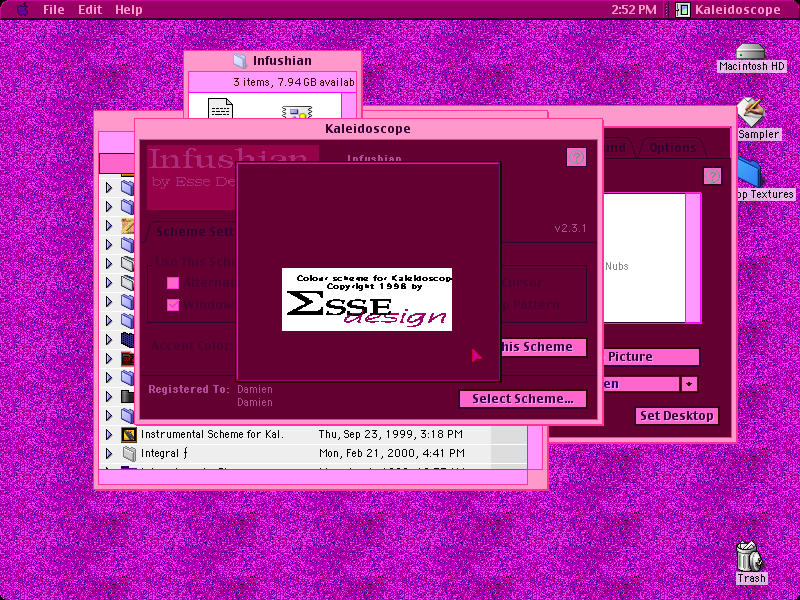Click the help question mark in the Kaleidoscope window
The width and height of the screenshot is (800, 600).
click(x=576, y=157)
